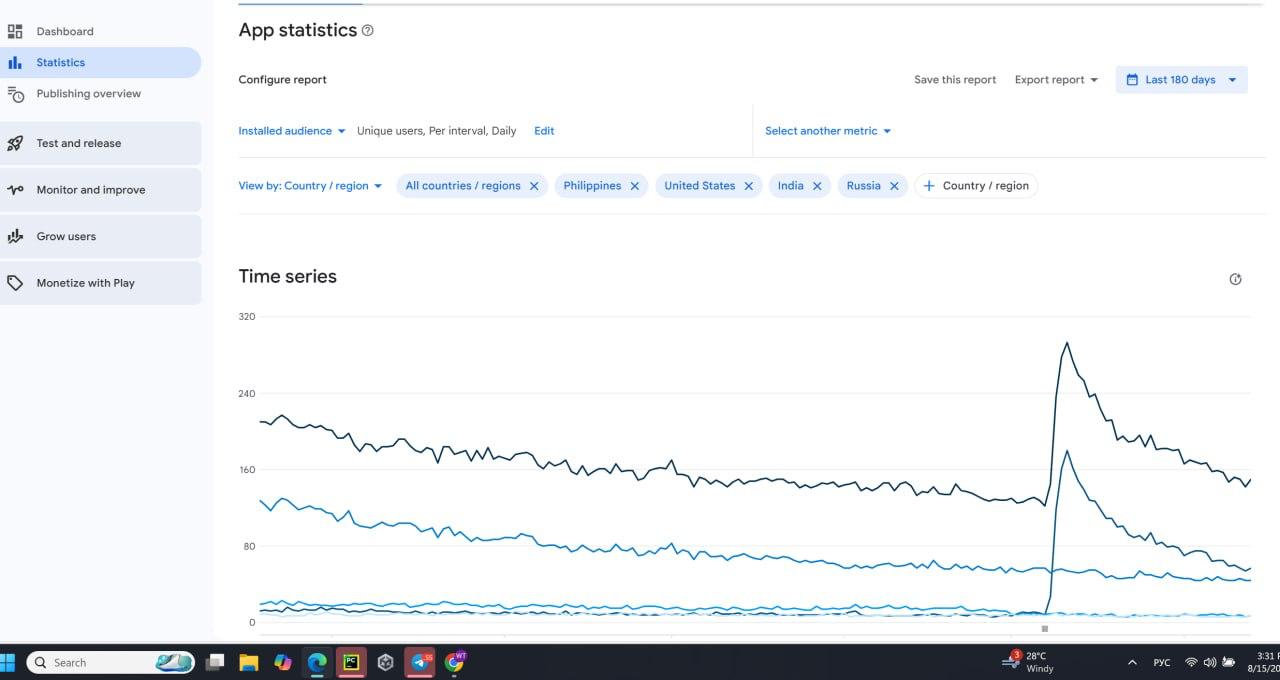Launch PyCharm from the taskbar

[351, 662]
